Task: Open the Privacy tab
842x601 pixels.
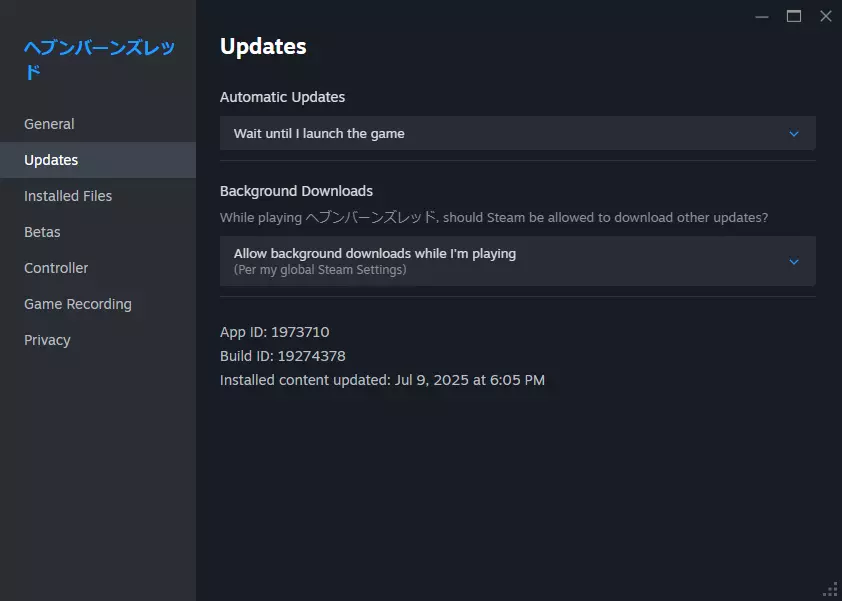Action: [x=98, y=340]
